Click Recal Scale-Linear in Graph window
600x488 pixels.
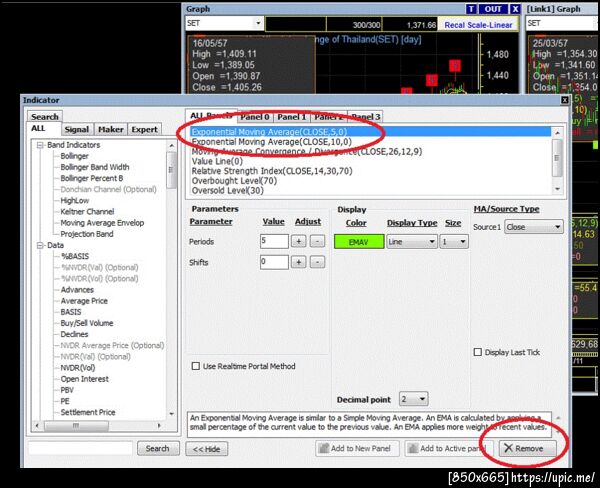coord(478,25)
